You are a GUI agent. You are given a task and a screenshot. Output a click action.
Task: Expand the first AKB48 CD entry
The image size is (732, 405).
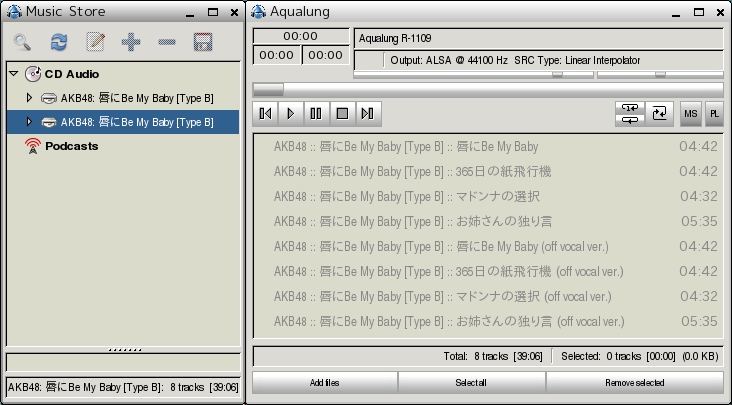tap(29, 98)
